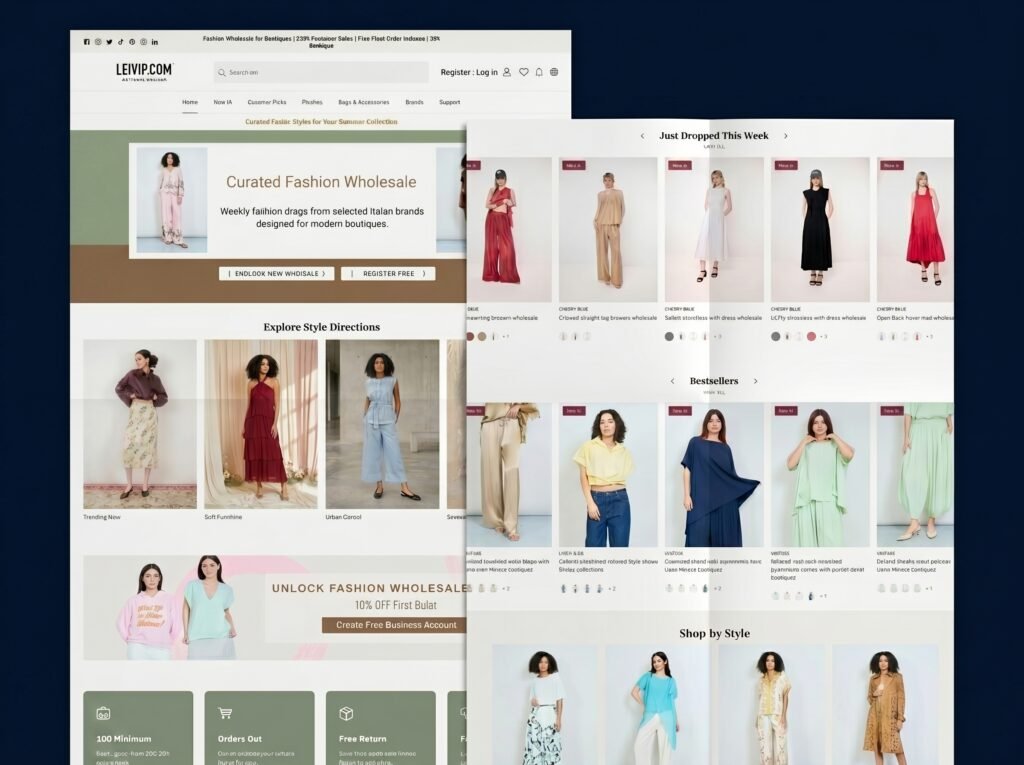Click the 'Crlowed straight tag browers wholesale' title
1024x765 pixels.
(608, 318)
